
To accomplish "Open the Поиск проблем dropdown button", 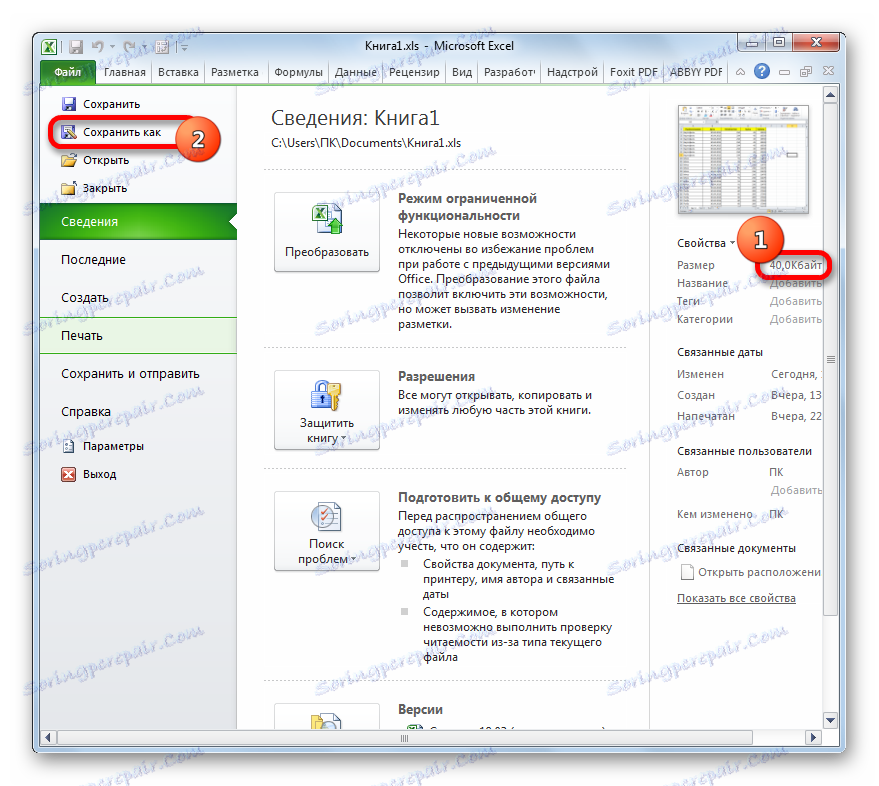I will tap(327, 531).
